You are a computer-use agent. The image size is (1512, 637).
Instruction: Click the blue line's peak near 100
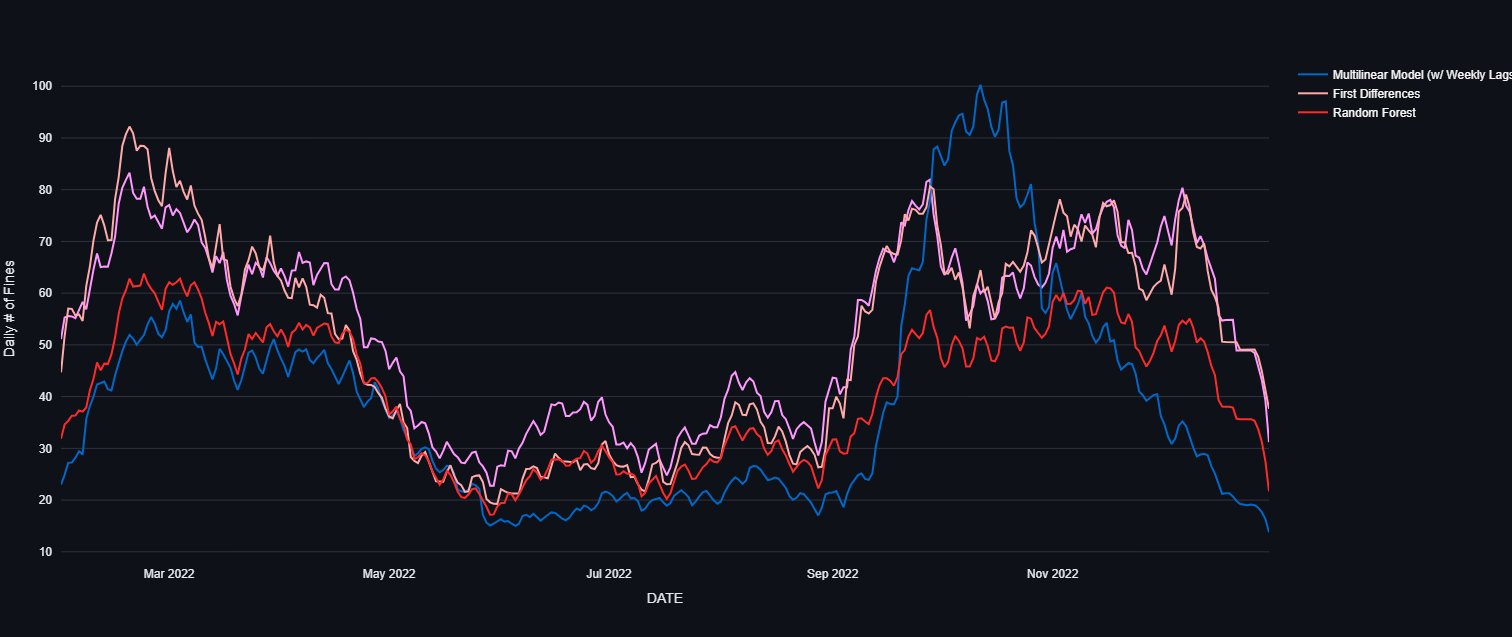click(x=980, y=86)
